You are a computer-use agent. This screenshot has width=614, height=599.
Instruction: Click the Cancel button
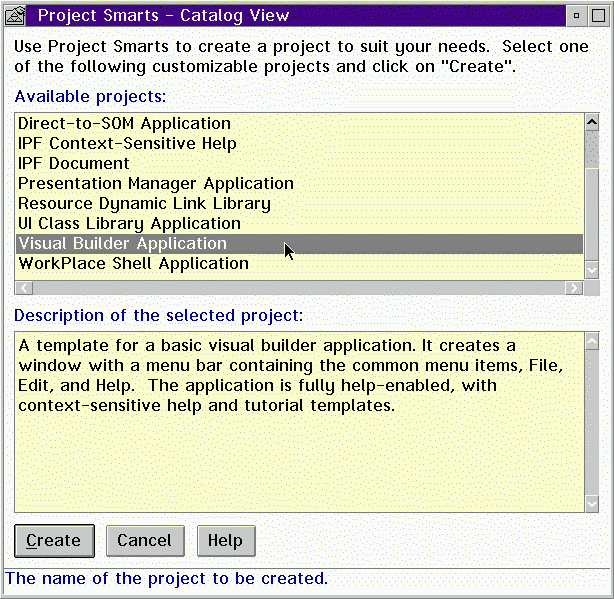point(145,541)
